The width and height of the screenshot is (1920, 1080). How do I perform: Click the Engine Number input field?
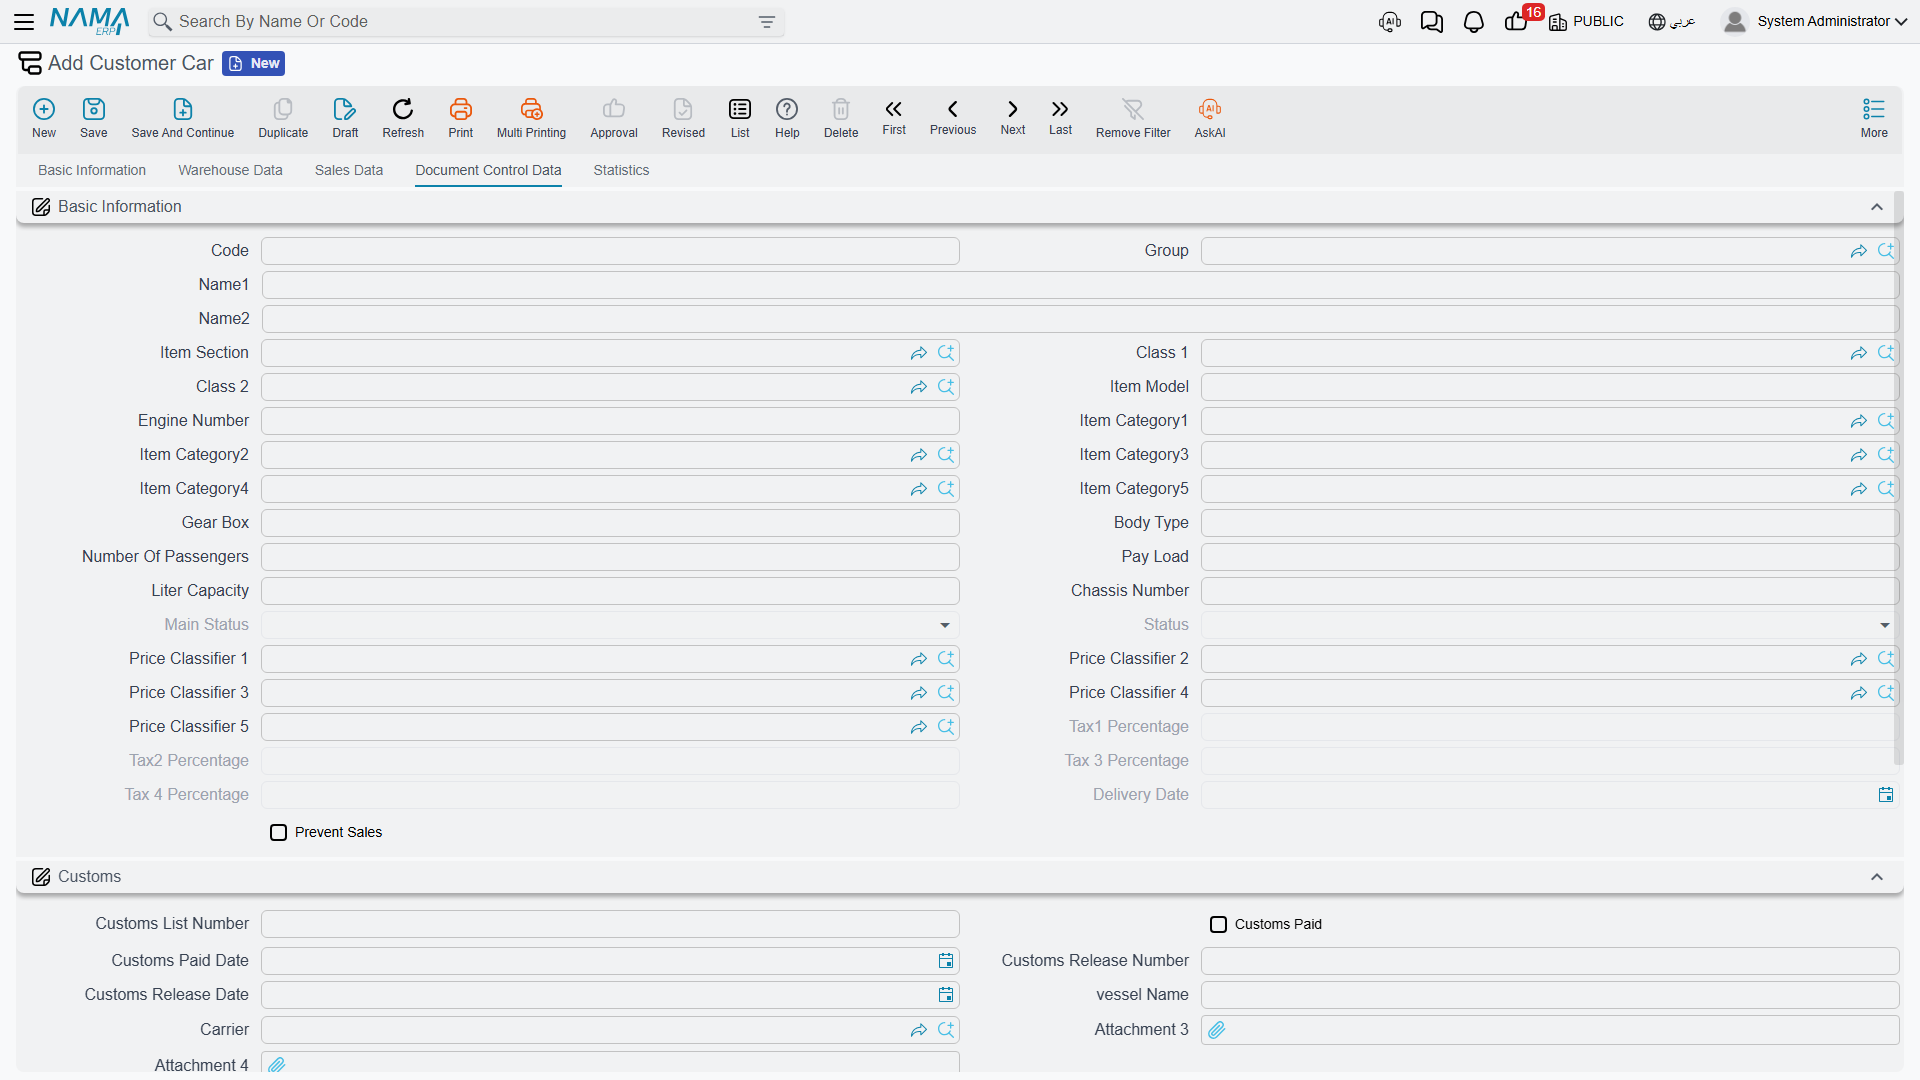pos(610,421)
